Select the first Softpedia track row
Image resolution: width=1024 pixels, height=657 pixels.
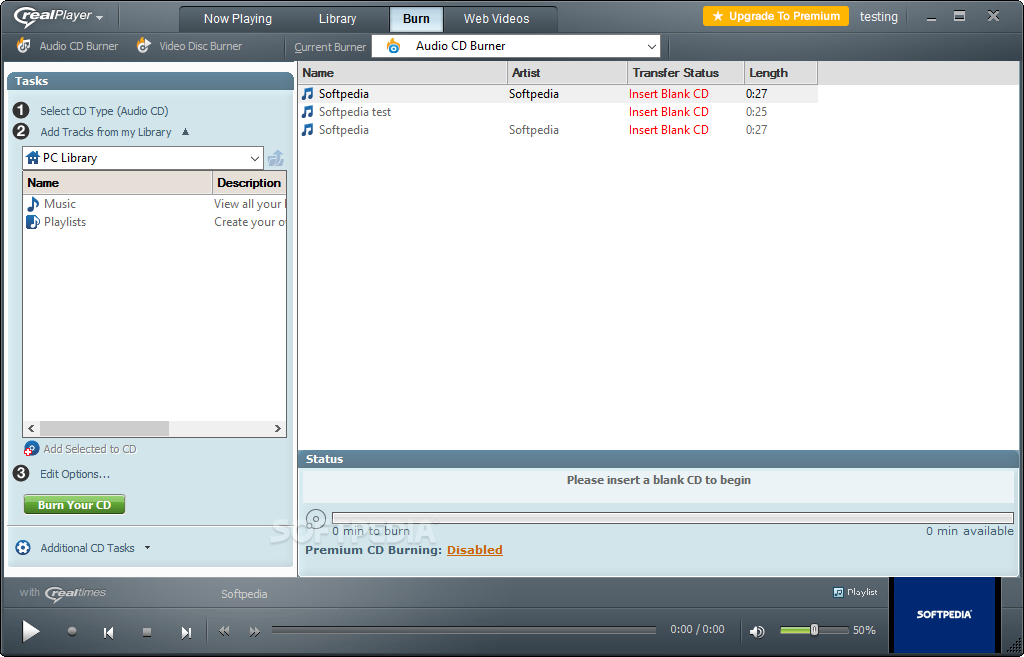[558, 94]
